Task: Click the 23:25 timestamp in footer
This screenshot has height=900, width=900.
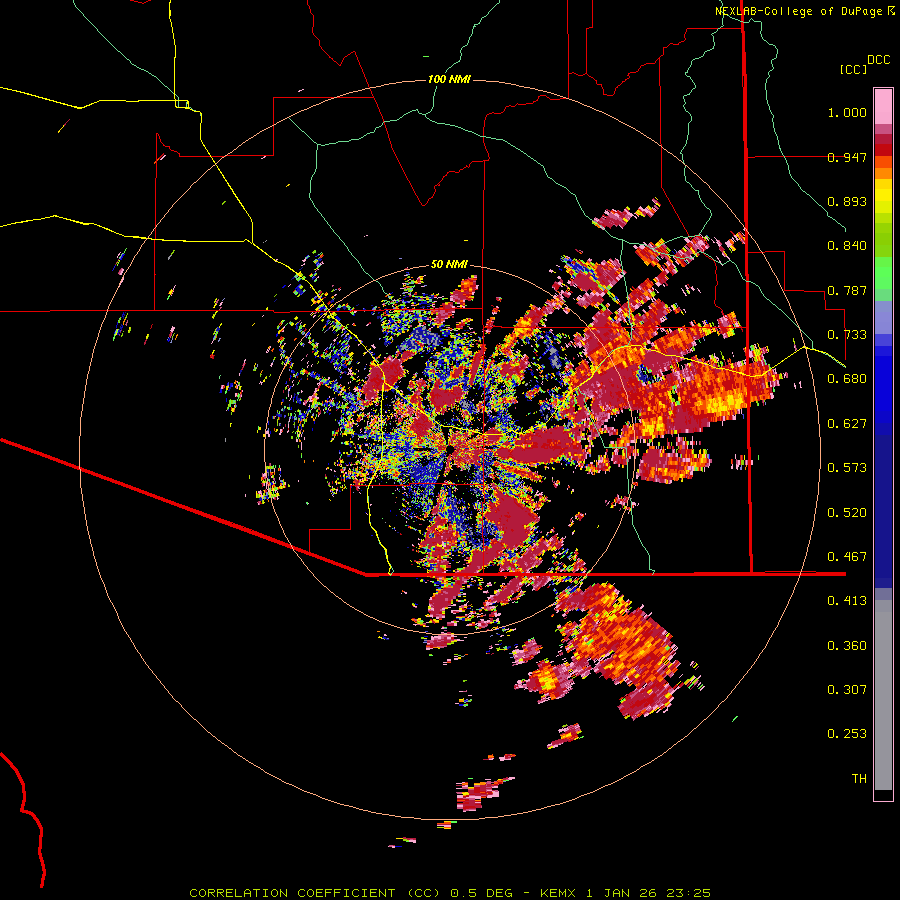Action: [x=688, y=893]
